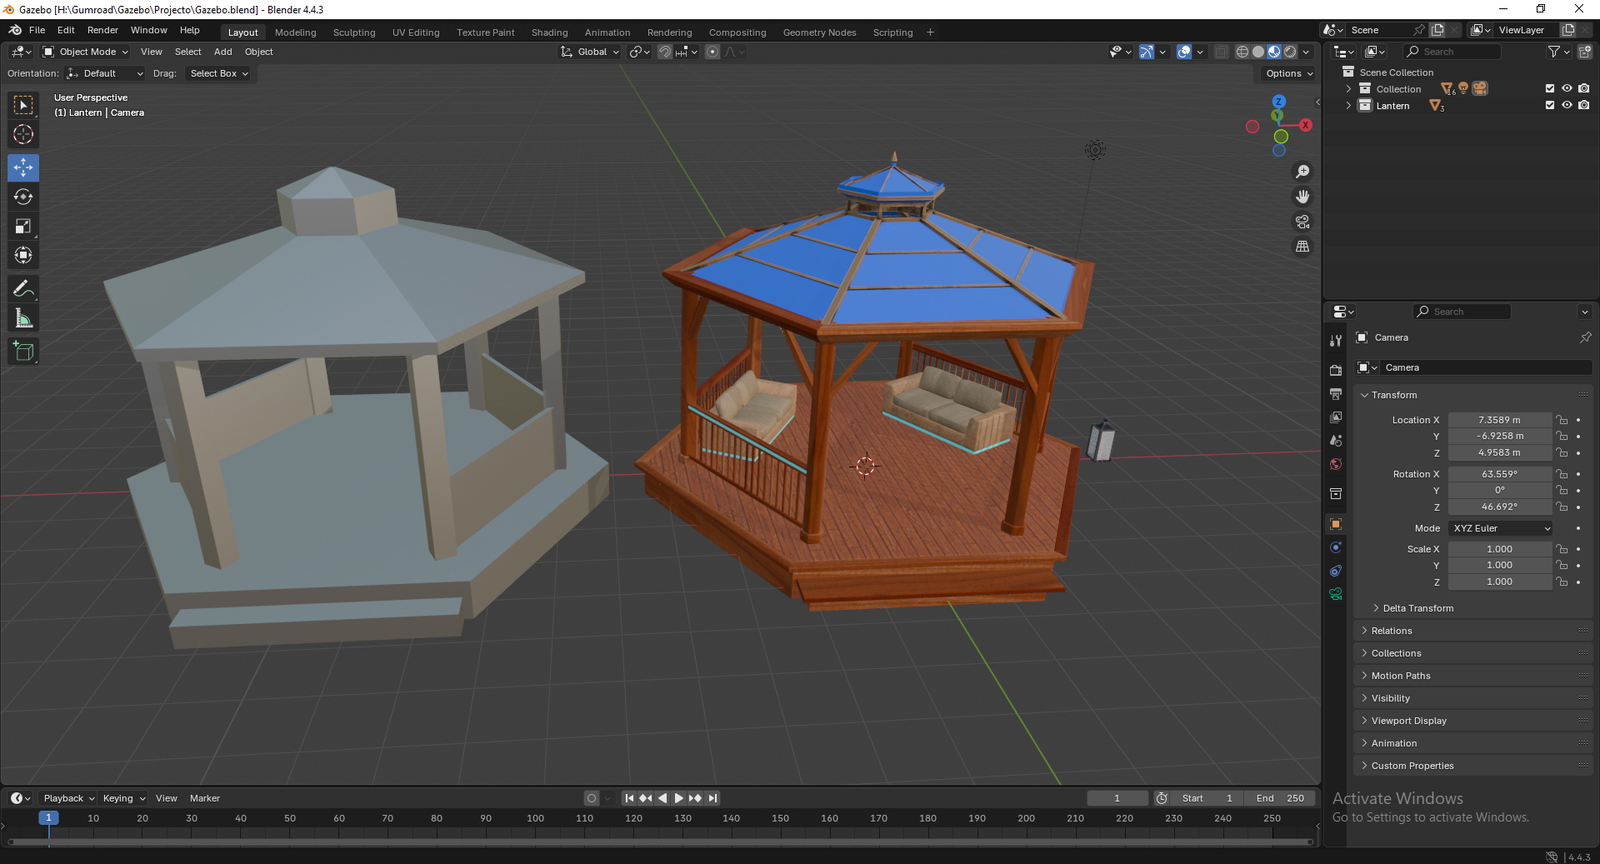Switch to the Shading workspace tab
The width and height of the screenshot is (1600, 864).
coord(549,32)
